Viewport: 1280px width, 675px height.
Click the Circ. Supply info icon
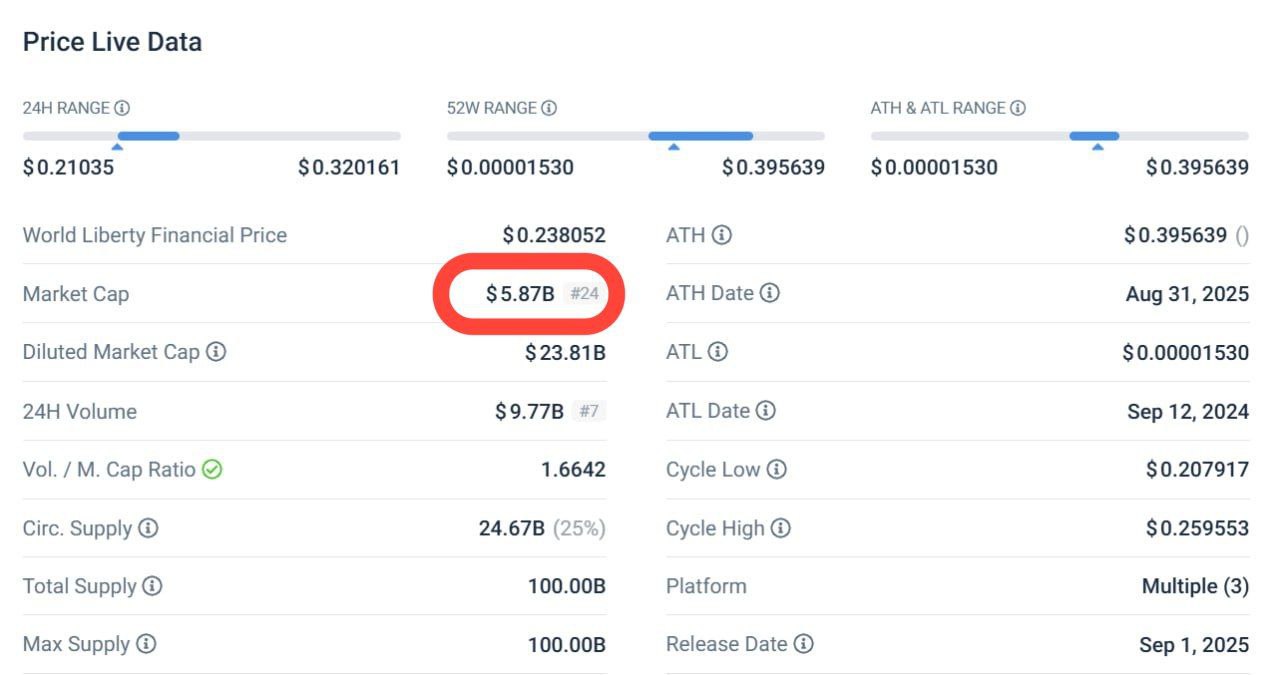coord(149,528)
